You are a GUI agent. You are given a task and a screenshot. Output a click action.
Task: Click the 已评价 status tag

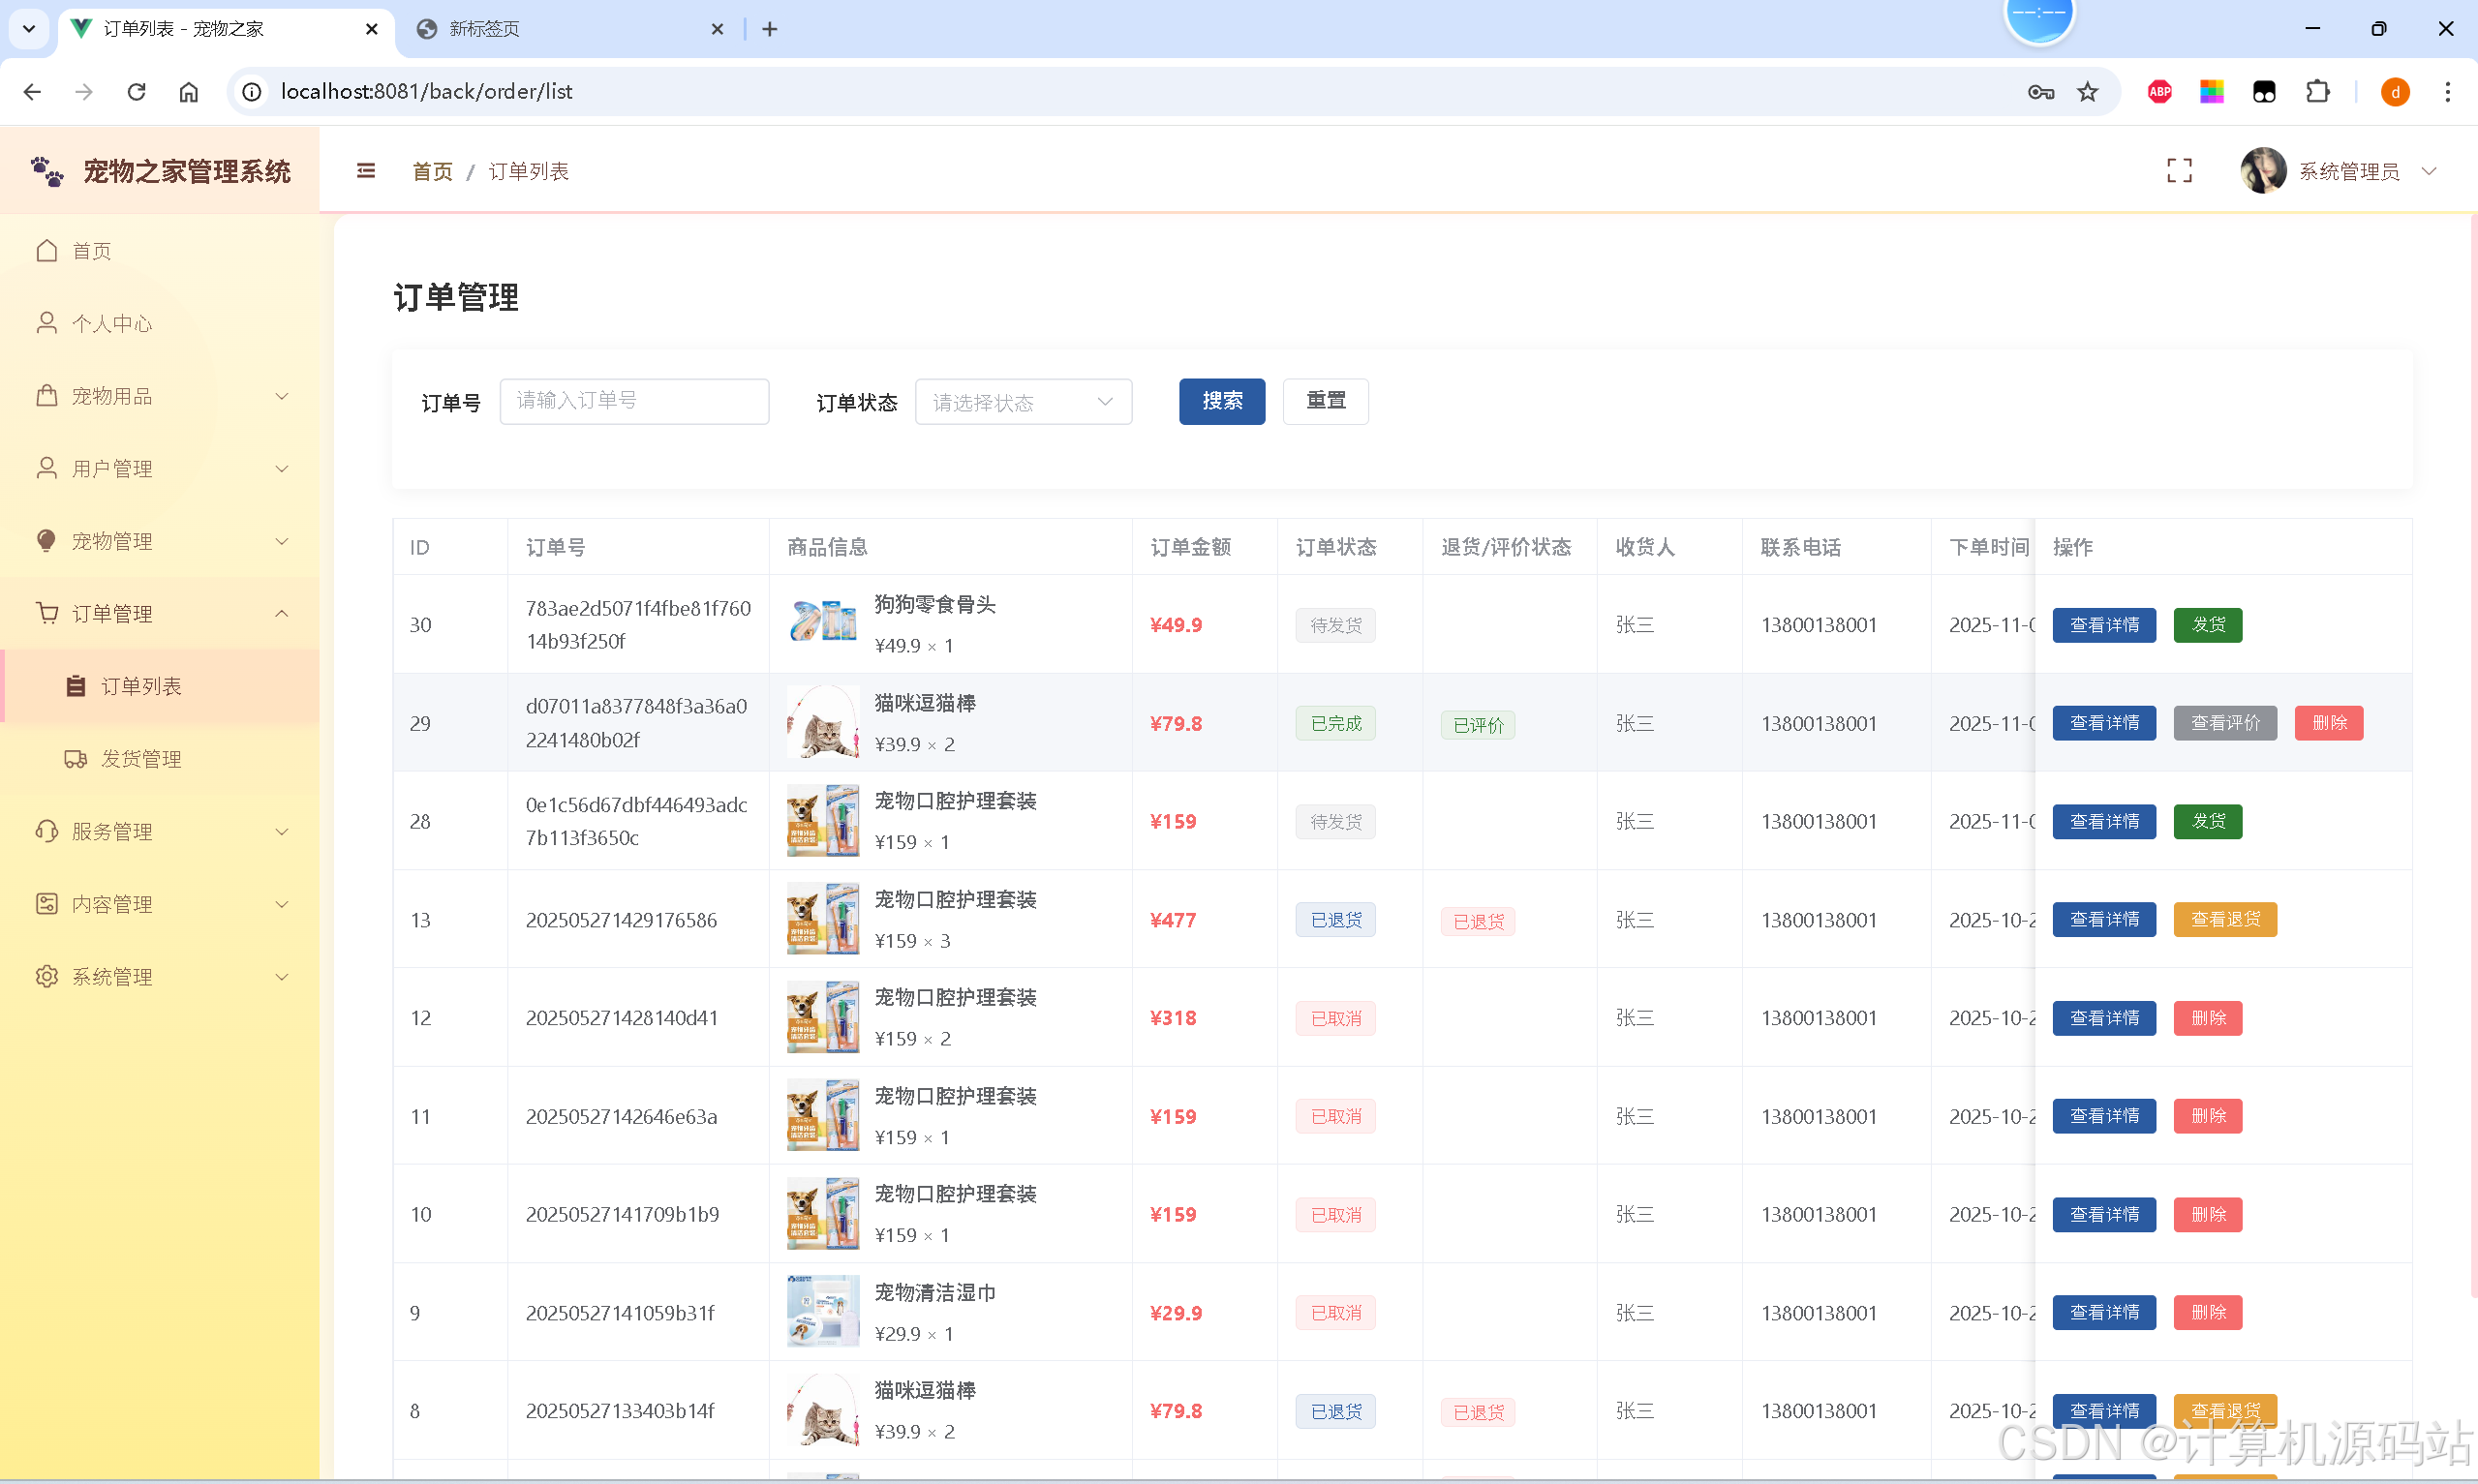(x=1477, y=725)
